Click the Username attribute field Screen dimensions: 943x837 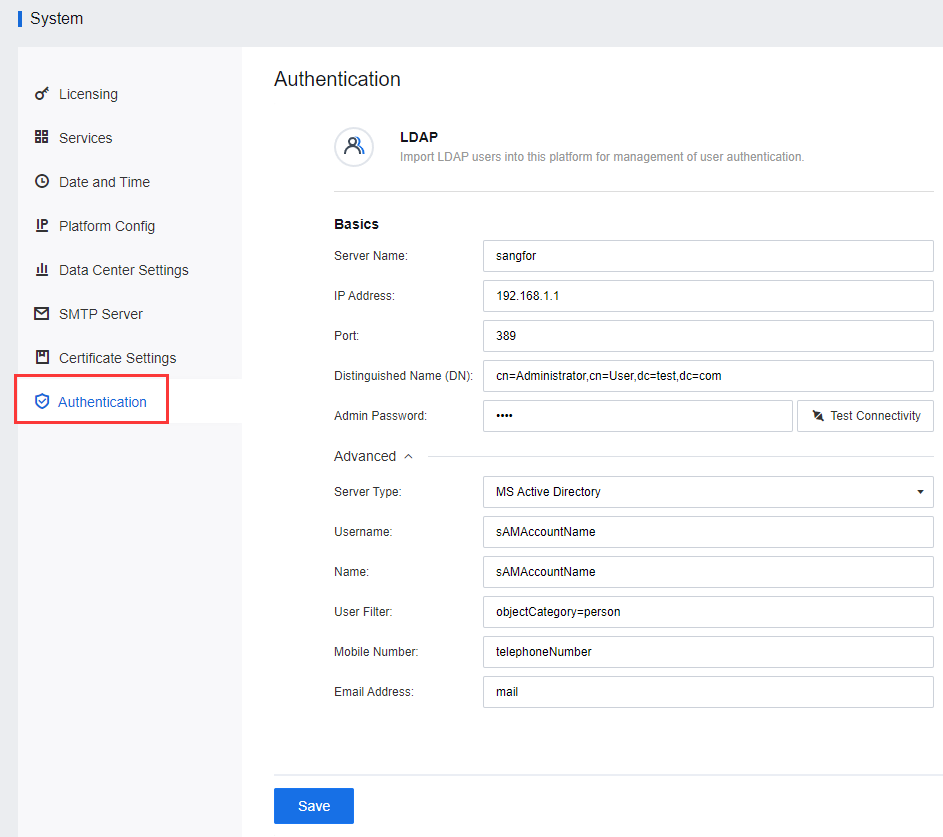[708, 532]
